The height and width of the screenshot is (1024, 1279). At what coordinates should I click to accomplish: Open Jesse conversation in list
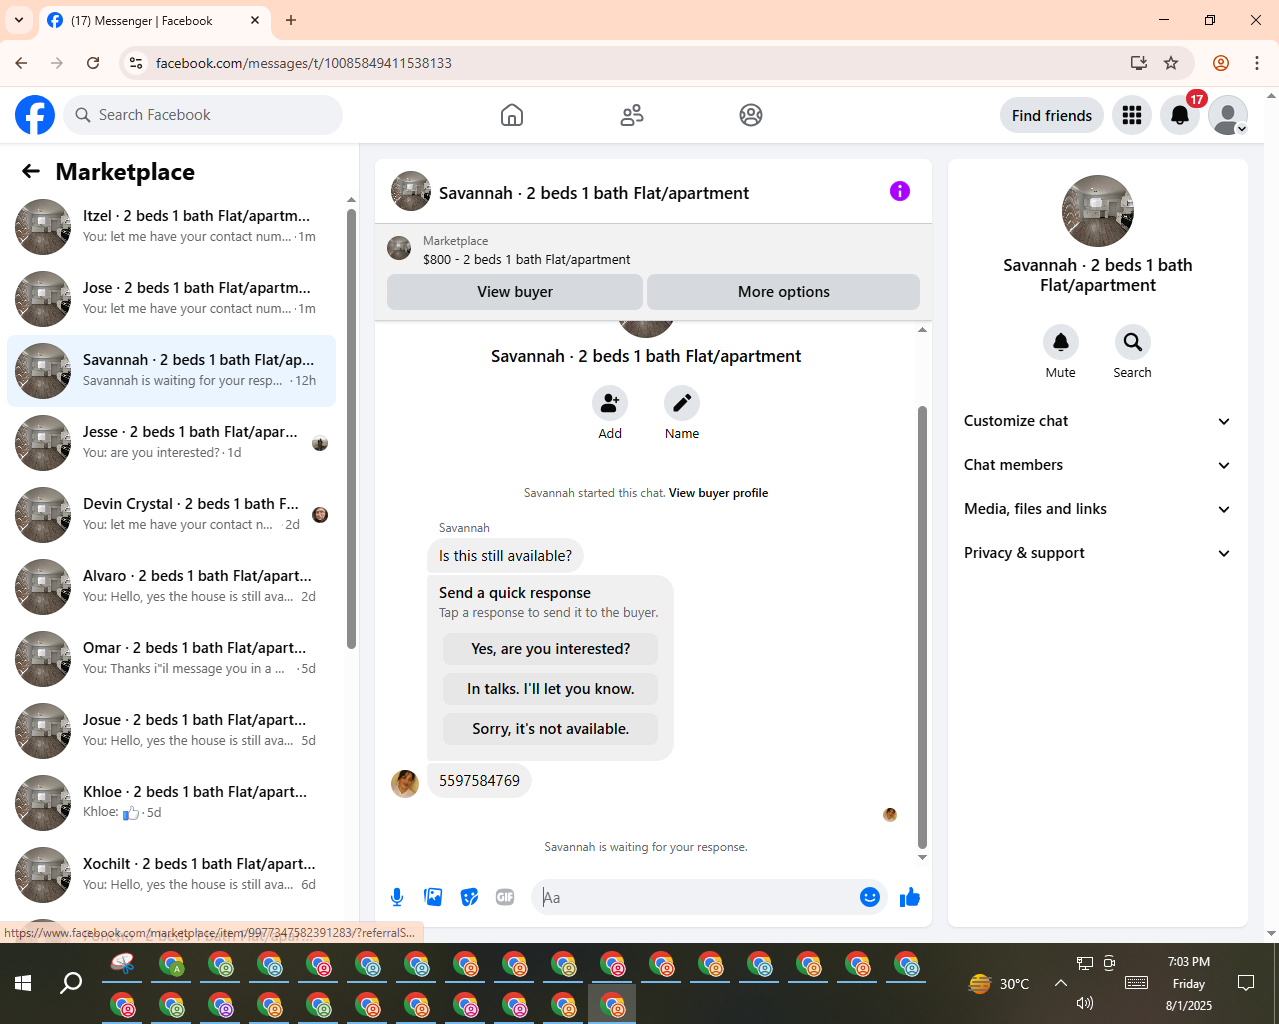(x=172, y=443)
